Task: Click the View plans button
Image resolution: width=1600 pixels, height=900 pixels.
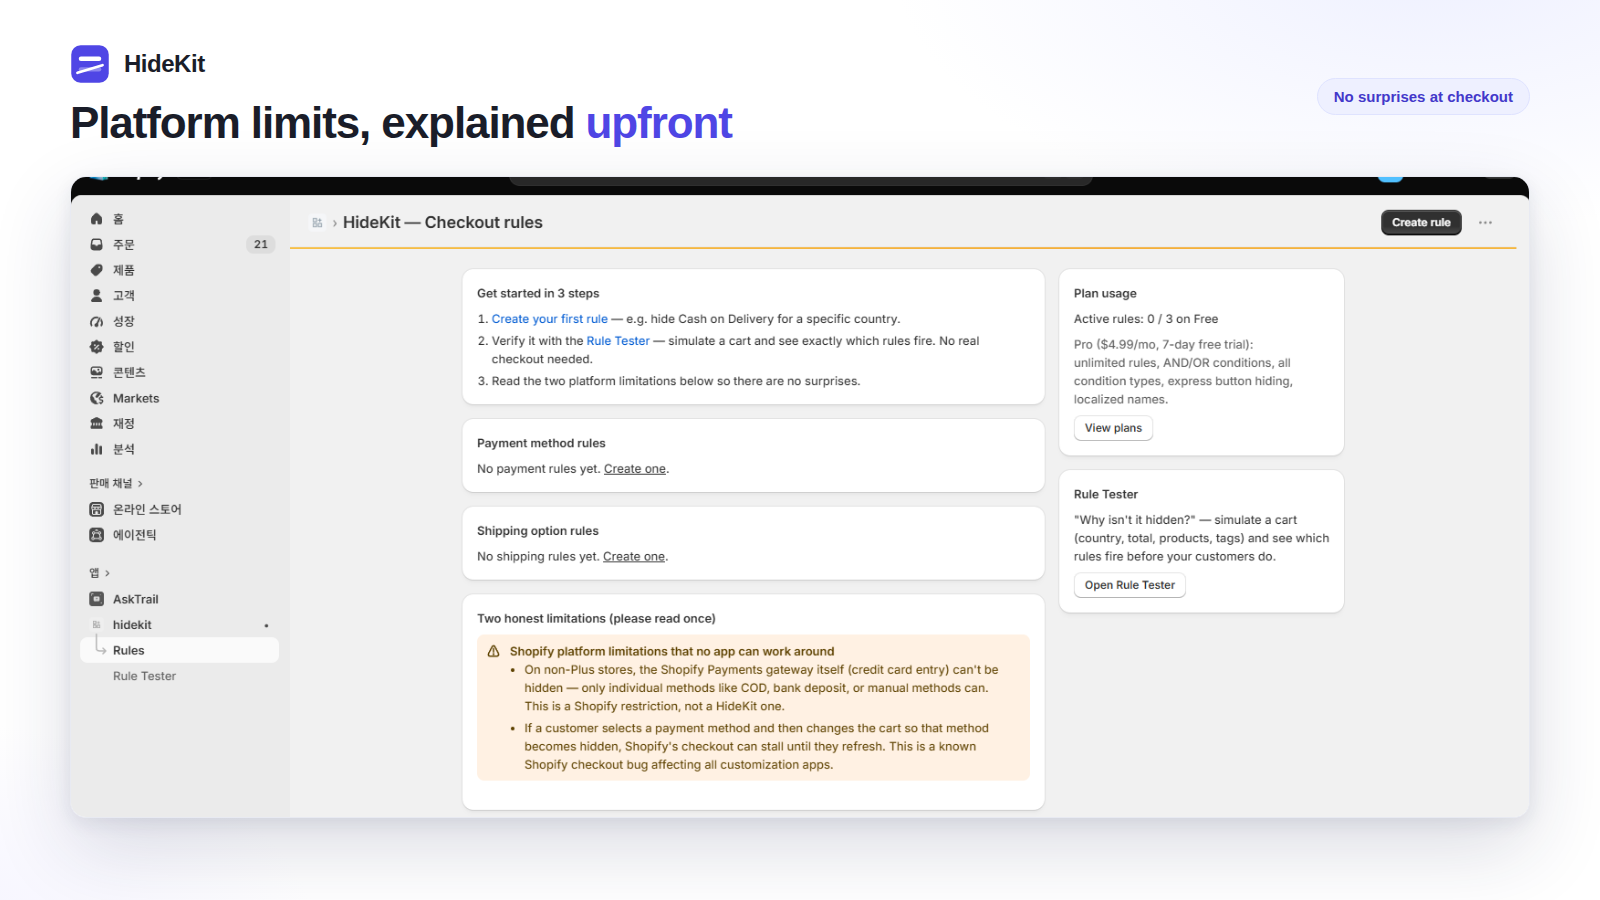Action: pyautogui.click(x=1113, y=428)
